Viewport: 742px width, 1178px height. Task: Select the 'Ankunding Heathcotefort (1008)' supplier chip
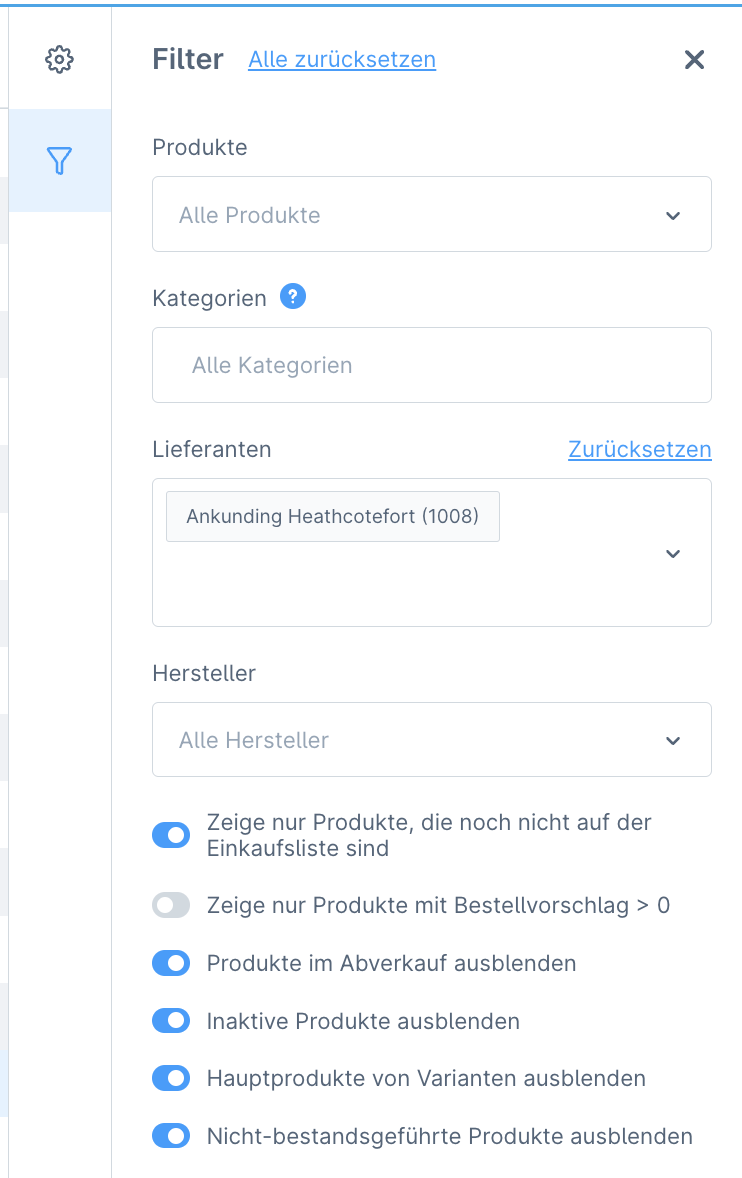332,516
